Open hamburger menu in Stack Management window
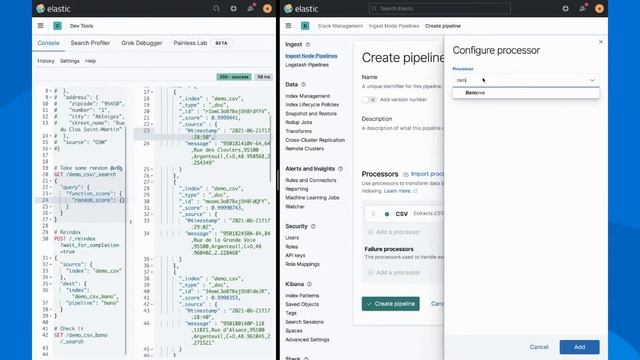640x360 pixels. [289, 26]
